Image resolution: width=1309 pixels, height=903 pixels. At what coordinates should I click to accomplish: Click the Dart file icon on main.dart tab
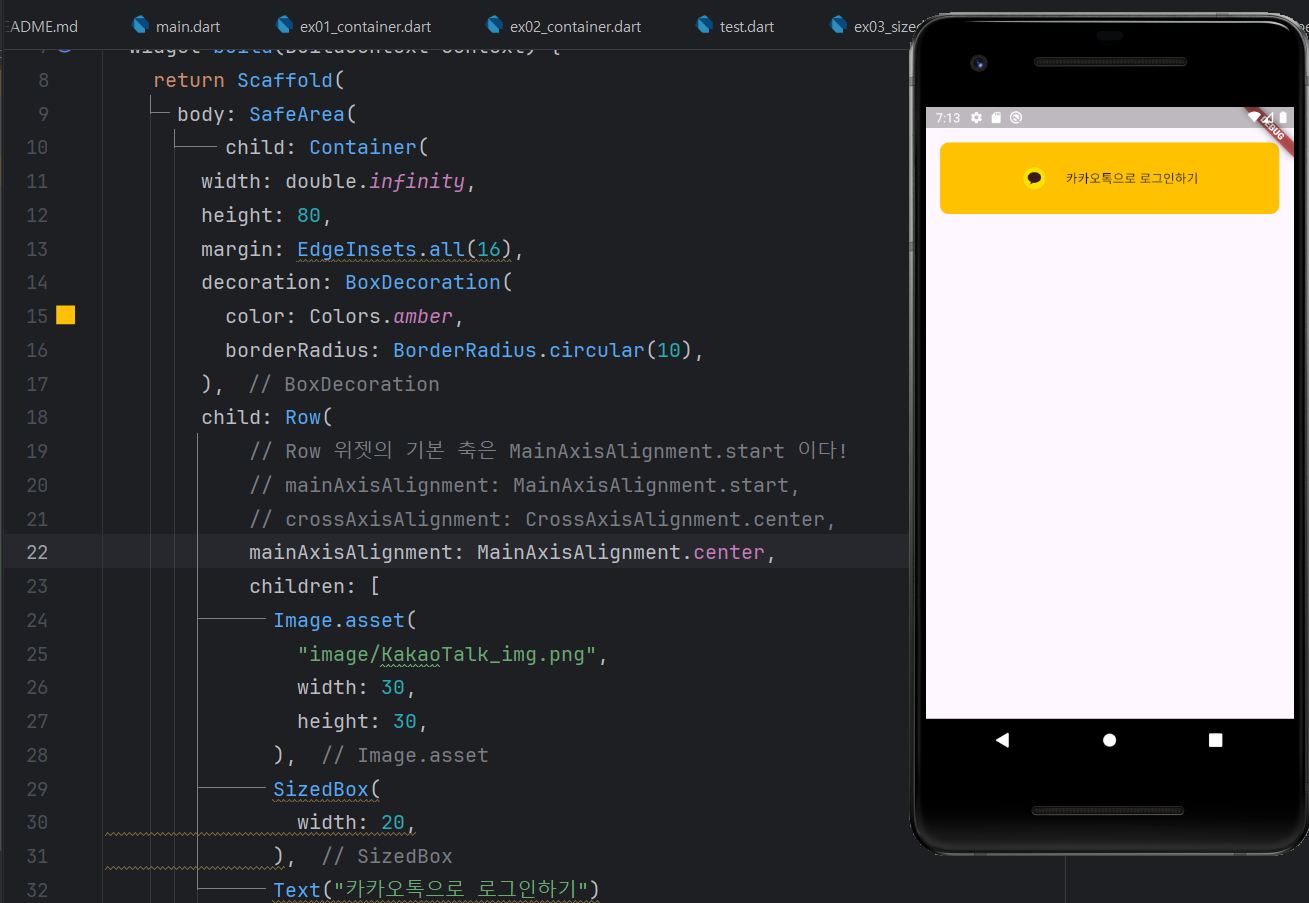(140, 26)
